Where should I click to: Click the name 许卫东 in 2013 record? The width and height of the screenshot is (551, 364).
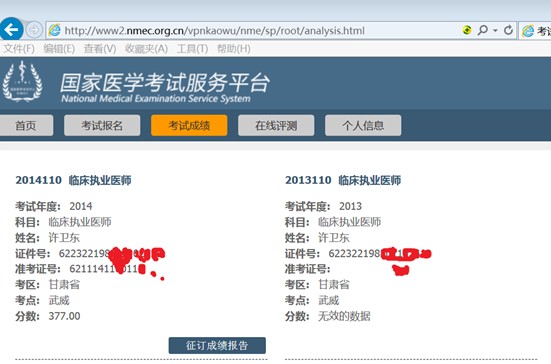[333, 238]
